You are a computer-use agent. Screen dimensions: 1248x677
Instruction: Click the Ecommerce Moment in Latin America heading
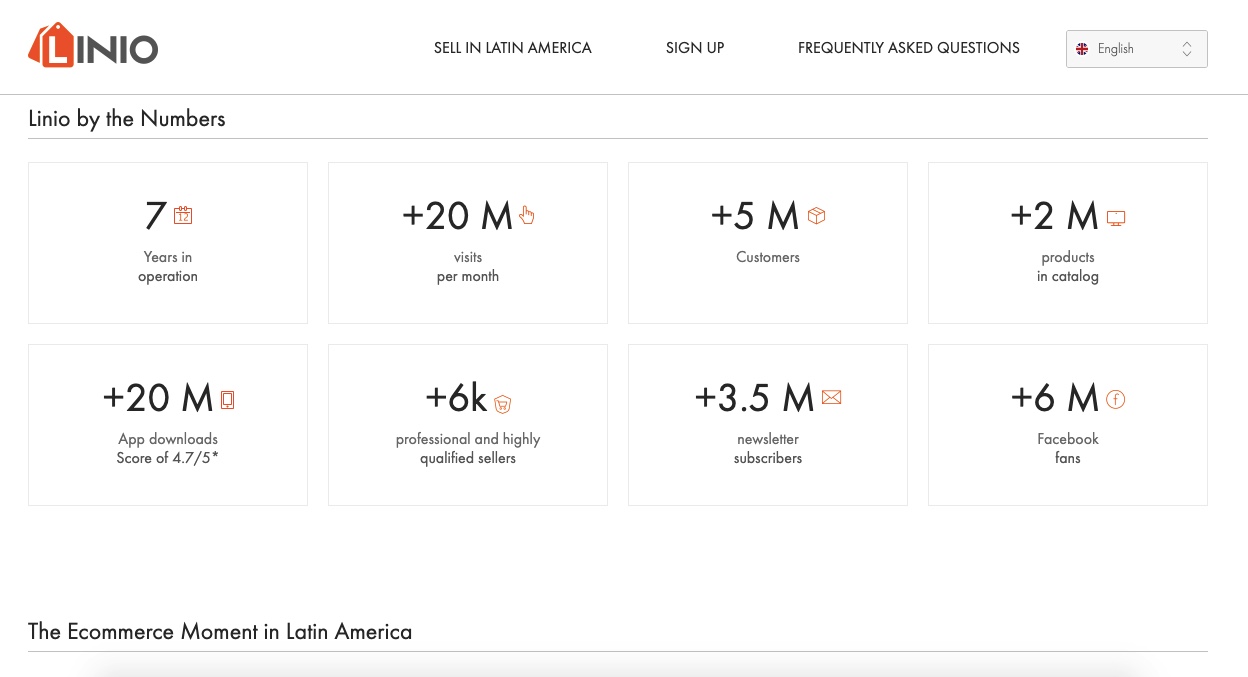pos(220,632)
